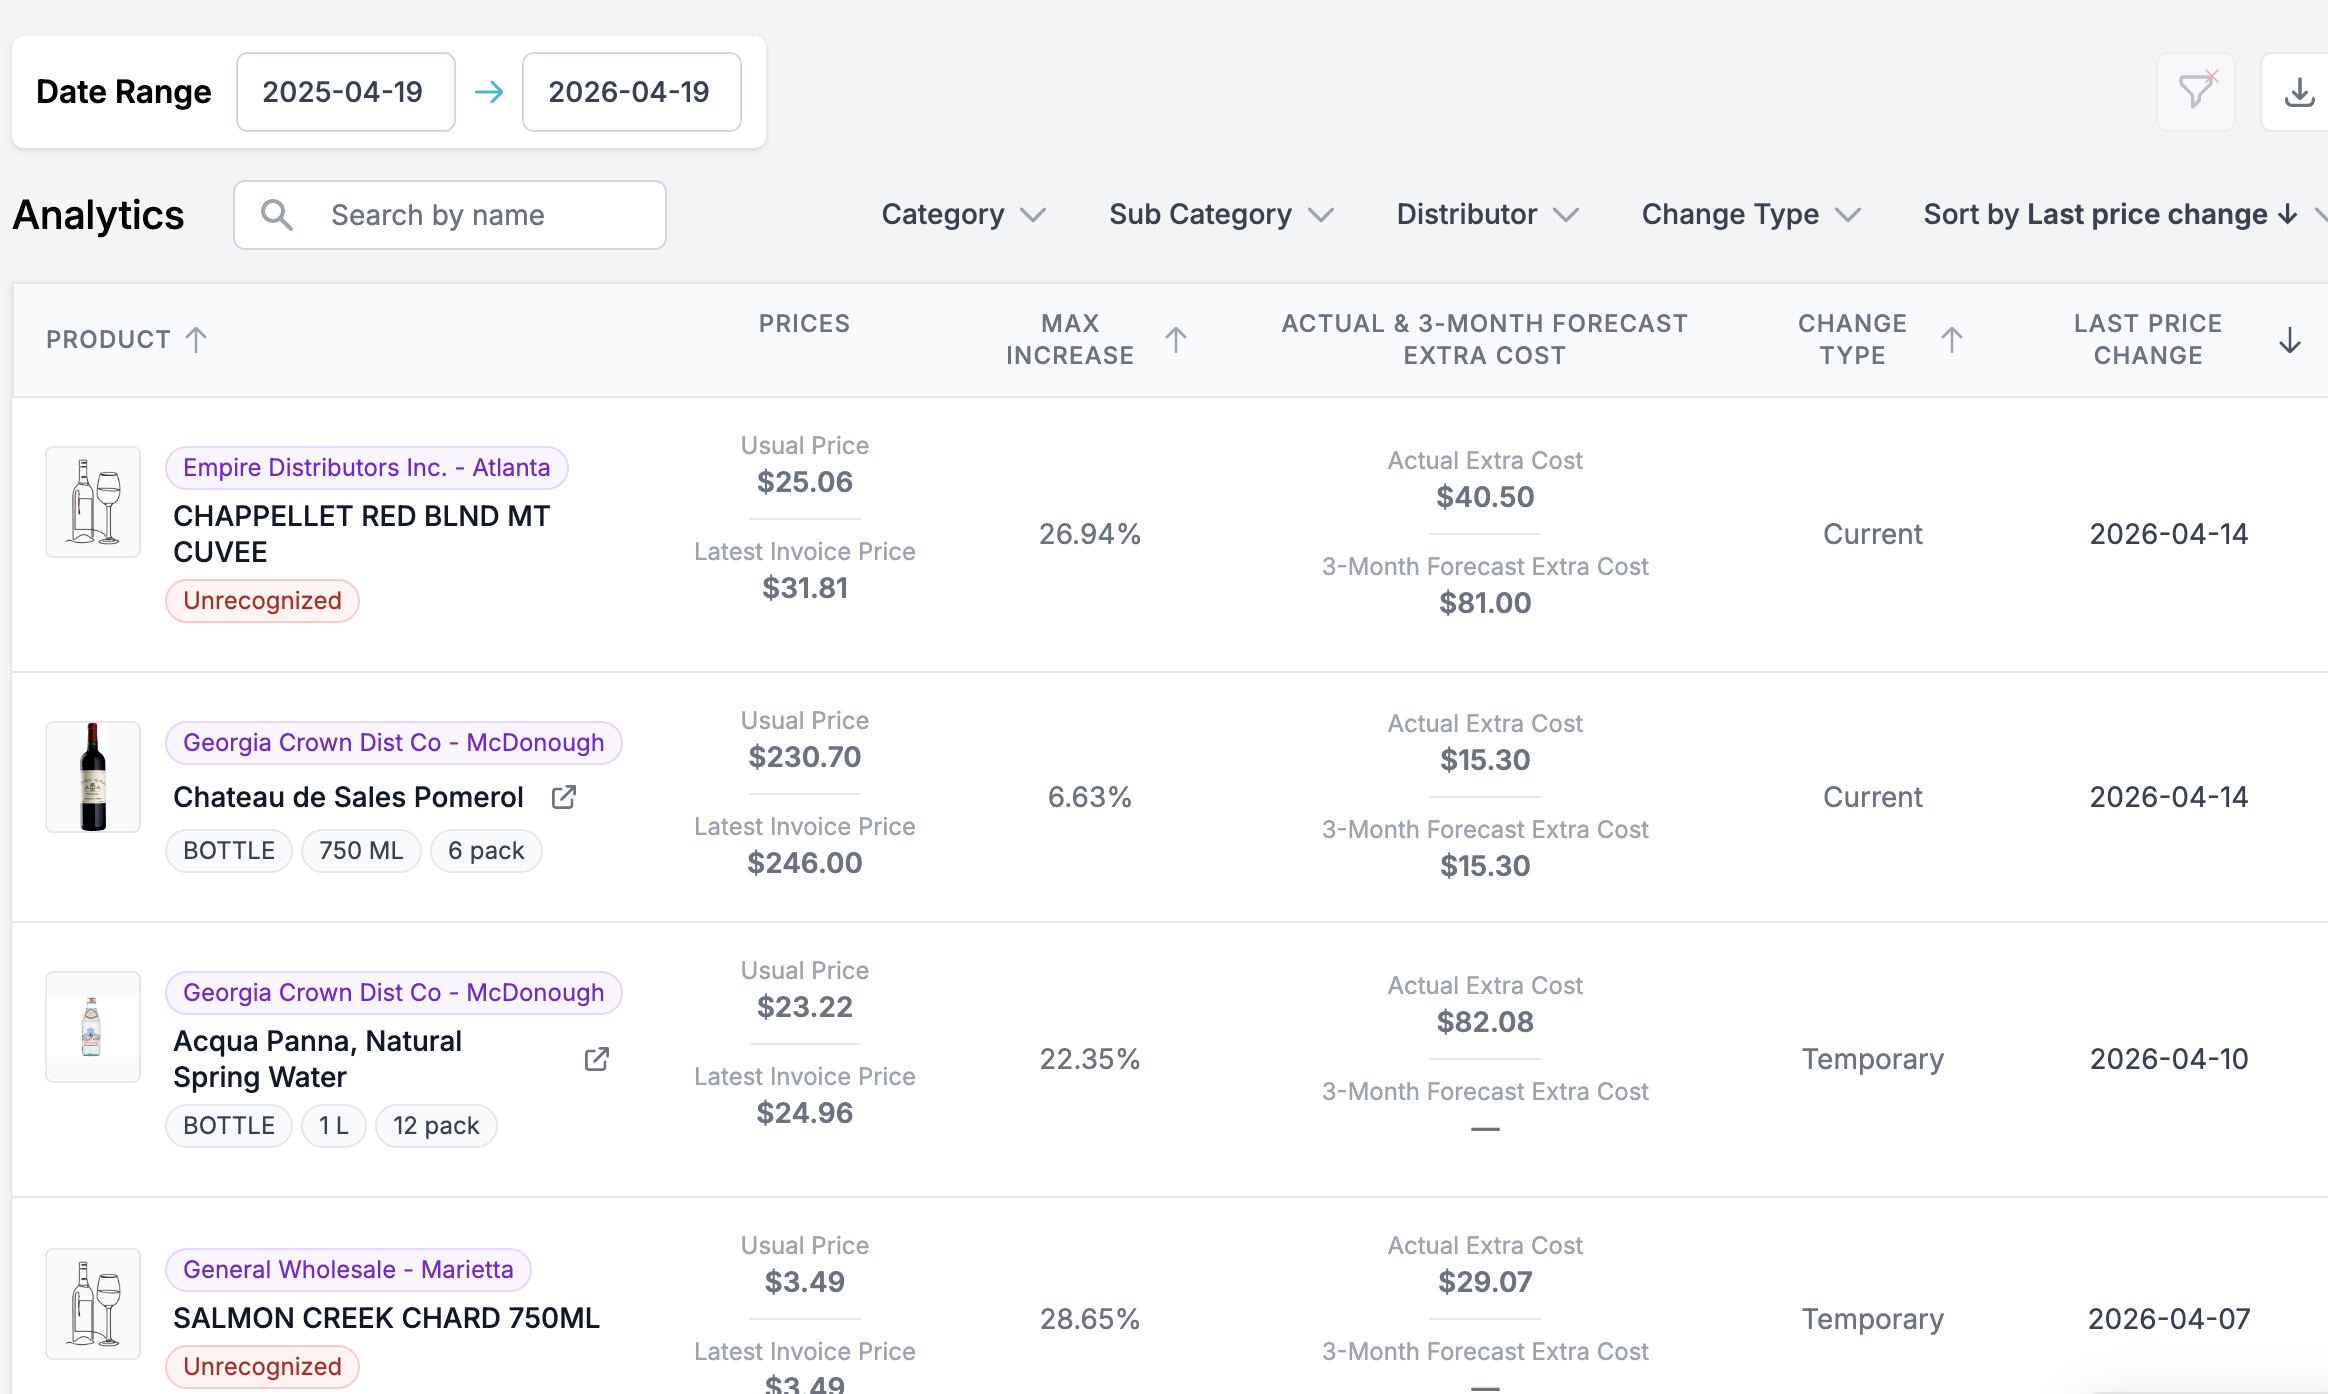Open external link for Chateau de Sales Pomerol
The image size is (2328, 1394).
(564, 796)
